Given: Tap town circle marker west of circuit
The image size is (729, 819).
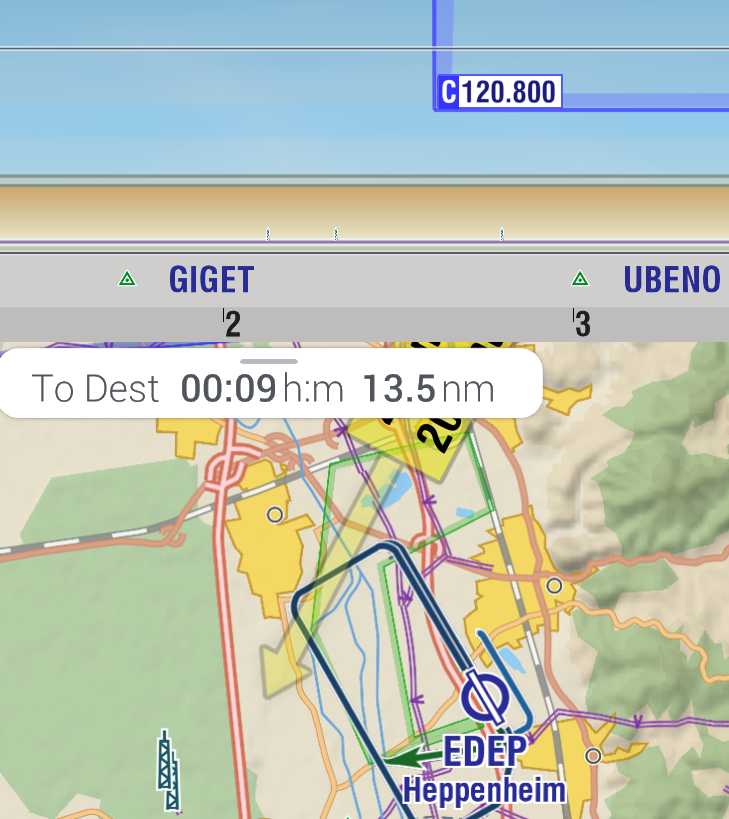Looking at the screenshot, I should click(275, 514).
